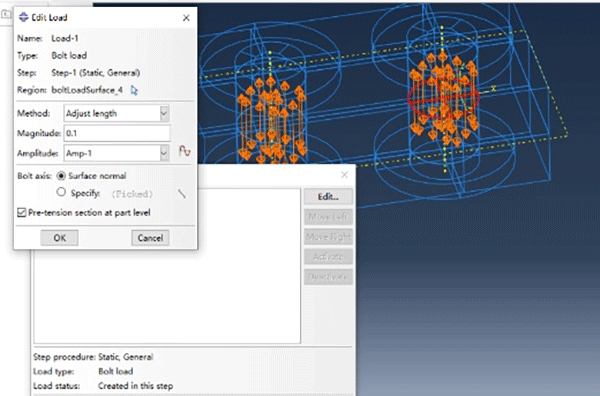Click the Cancel button
The height and width of the screenshot is (396, 600).
point(150,238)
